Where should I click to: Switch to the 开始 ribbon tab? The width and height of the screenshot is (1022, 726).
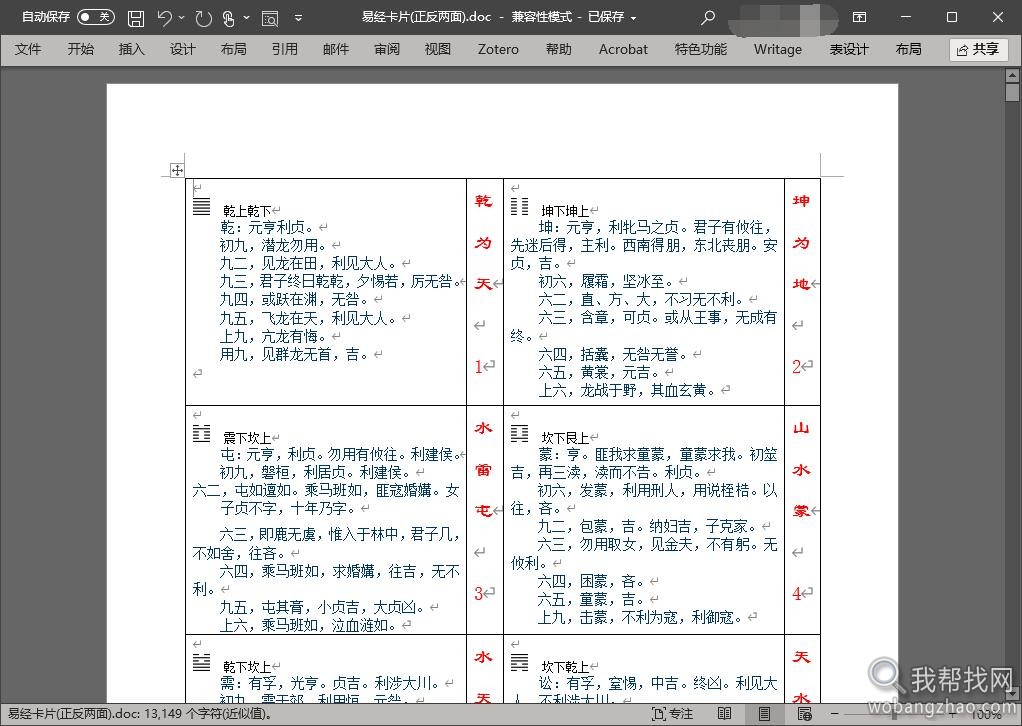pyautogui.click(x=80, y=50)
